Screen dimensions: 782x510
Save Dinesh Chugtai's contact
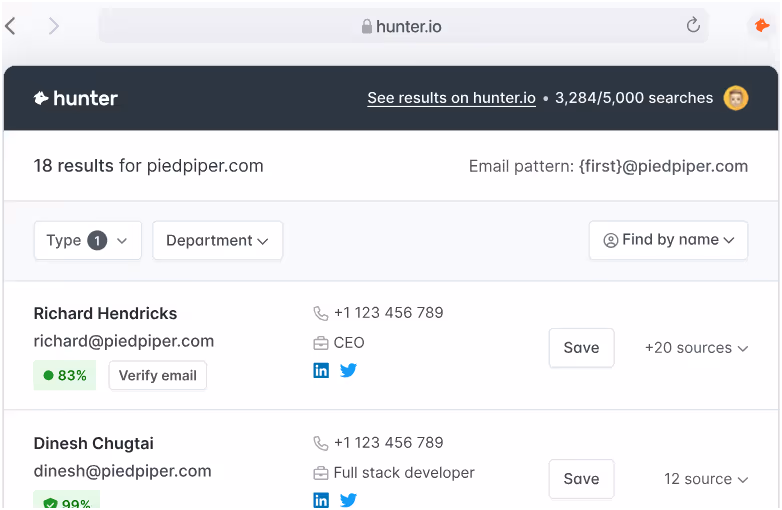tap(582, 479)
